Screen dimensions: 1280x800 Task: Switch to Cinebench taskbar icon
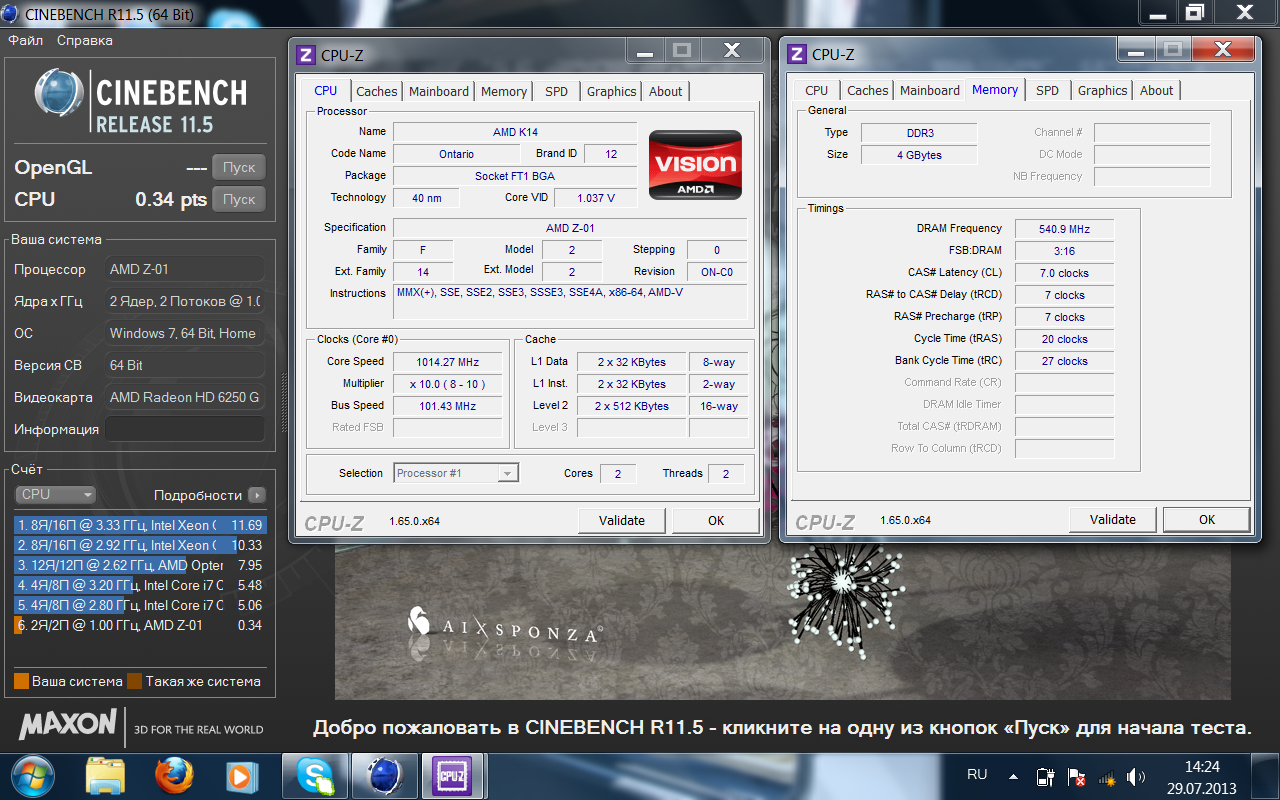point(385,775)
